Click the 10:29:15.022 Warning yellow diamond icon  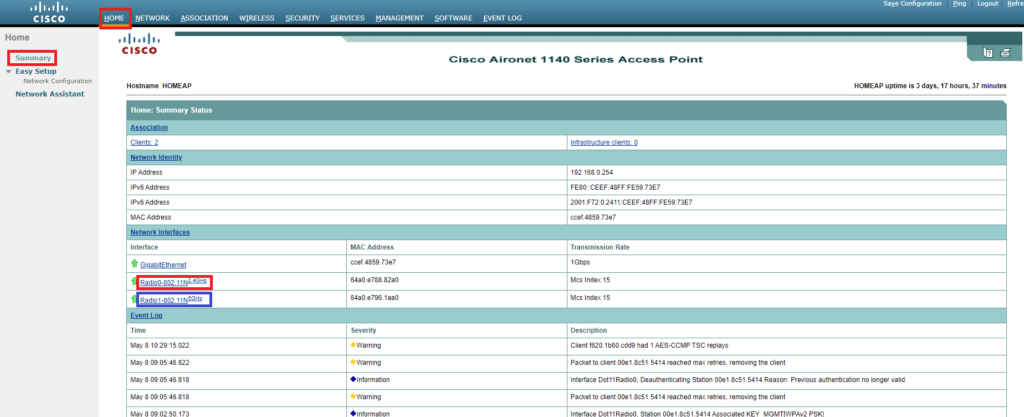click(x=353, y=345)
